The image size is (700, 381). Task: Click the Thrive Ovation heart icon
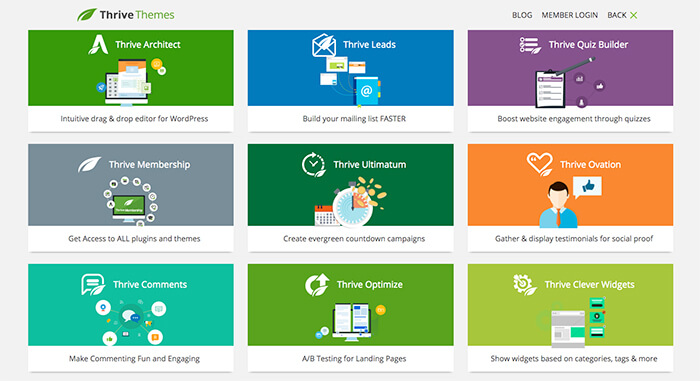(x=539, y=164)
